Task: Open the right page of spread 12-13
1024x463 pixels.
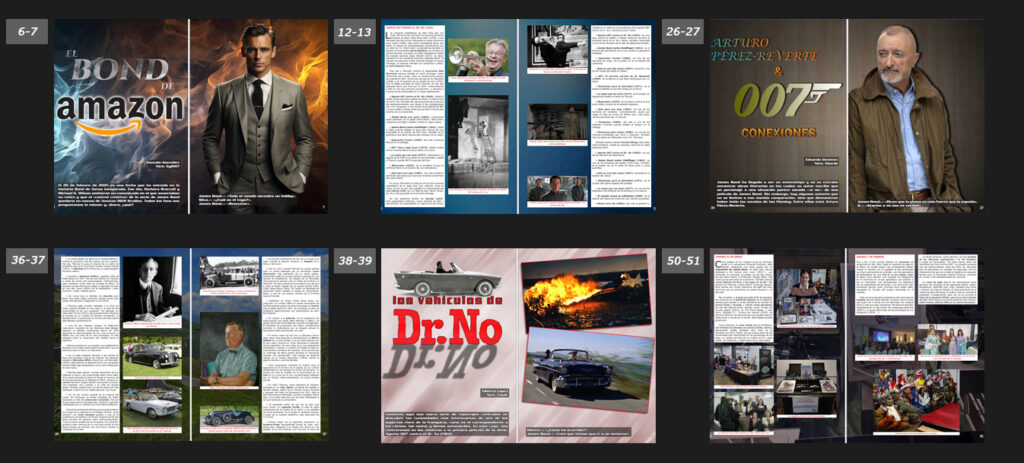Action: coord(586,116)
